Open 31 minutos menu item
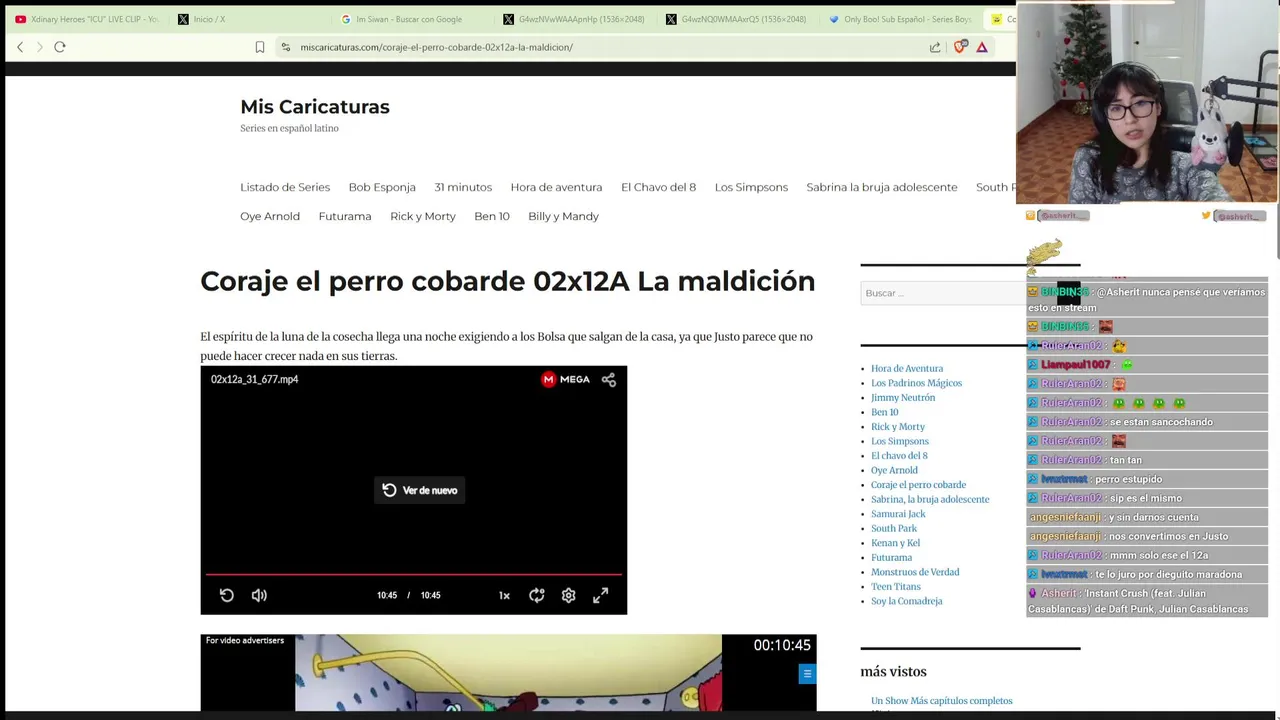The height and width of the screenshot is (720, 1280). coord(463,187)
